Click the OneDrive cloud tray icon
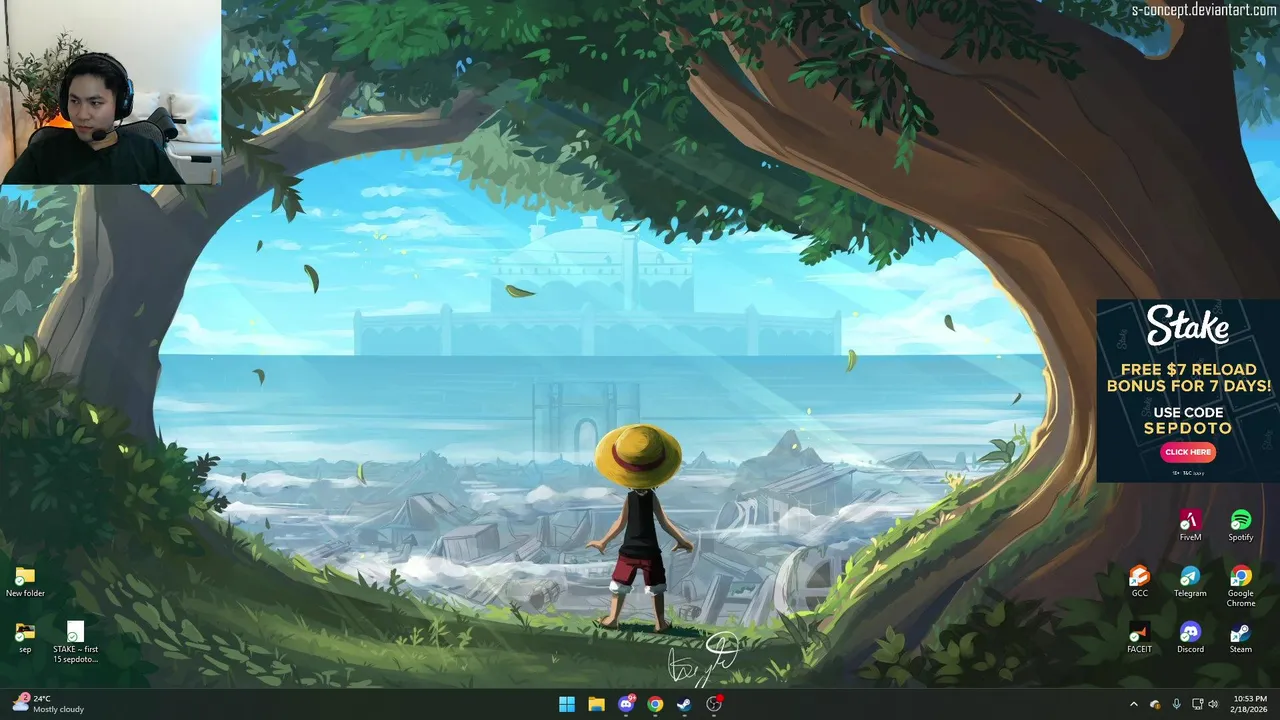 [x=1155, y=704]
